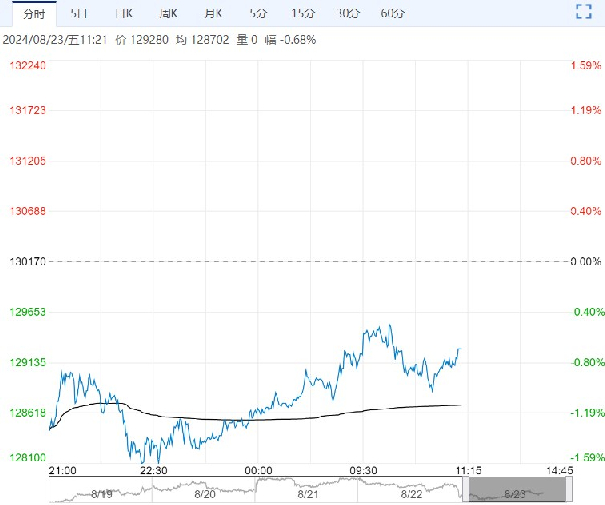Switch to the 5日 chart tab

(x=78, y=13)
